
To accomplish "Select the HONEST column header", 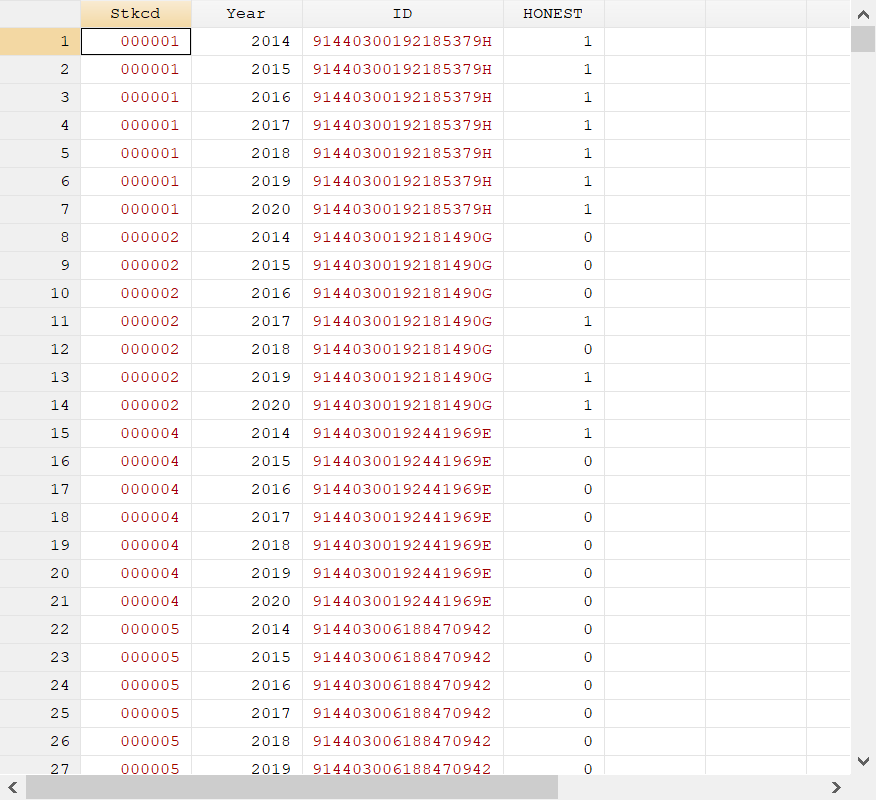I will coord(554,14).
